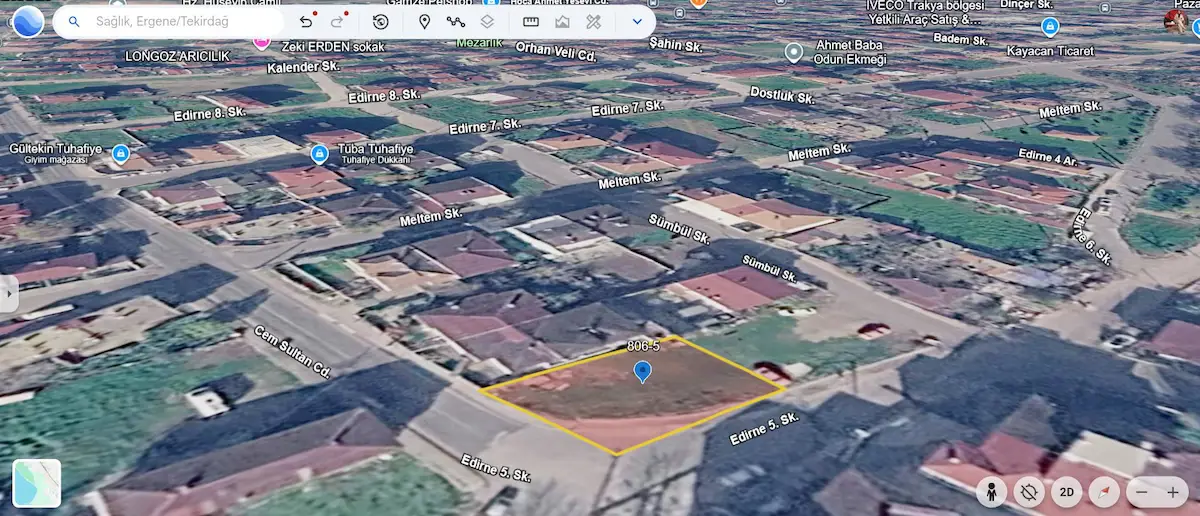Screen dimensions: 1200x516
Task: Redo the last action
Action: 338,21
